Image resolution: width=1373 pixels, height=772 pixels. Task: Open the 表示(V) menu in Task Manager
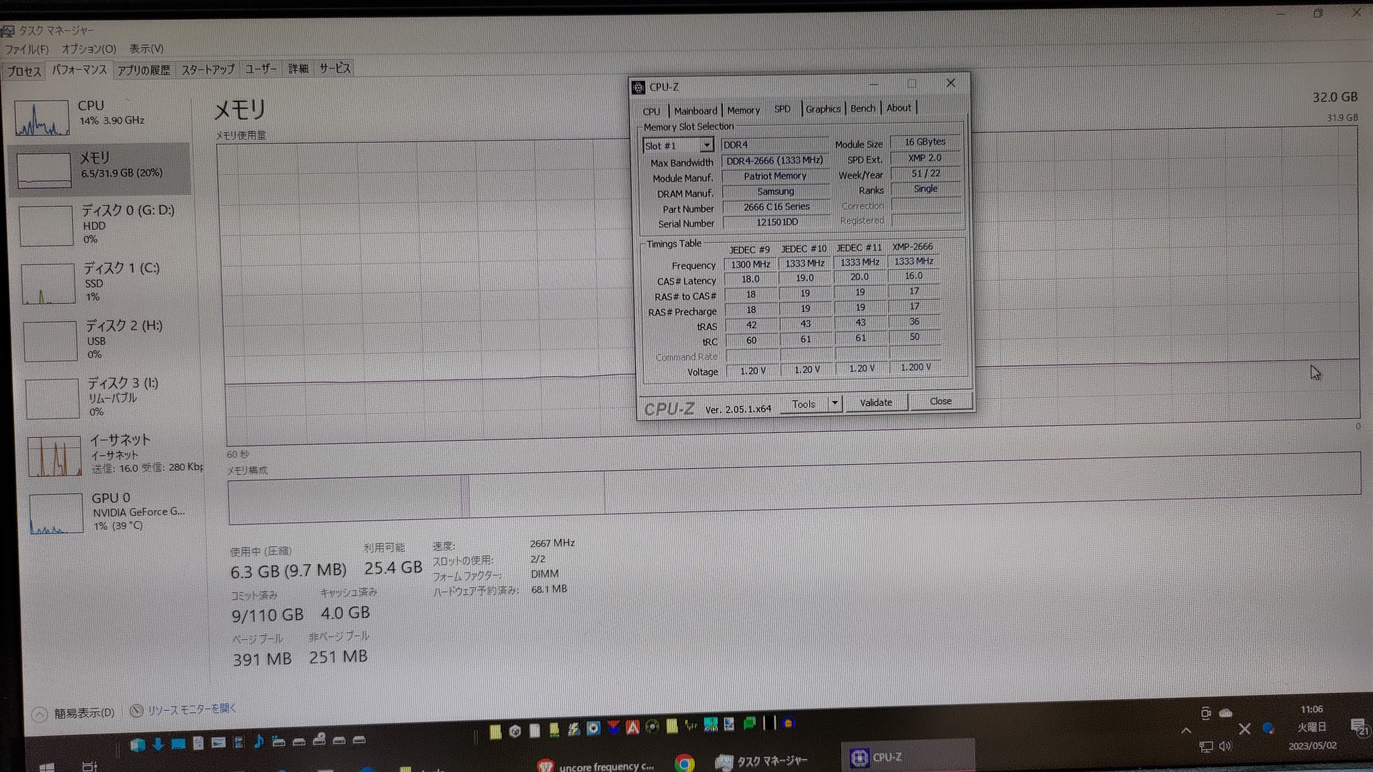[146, 49]
